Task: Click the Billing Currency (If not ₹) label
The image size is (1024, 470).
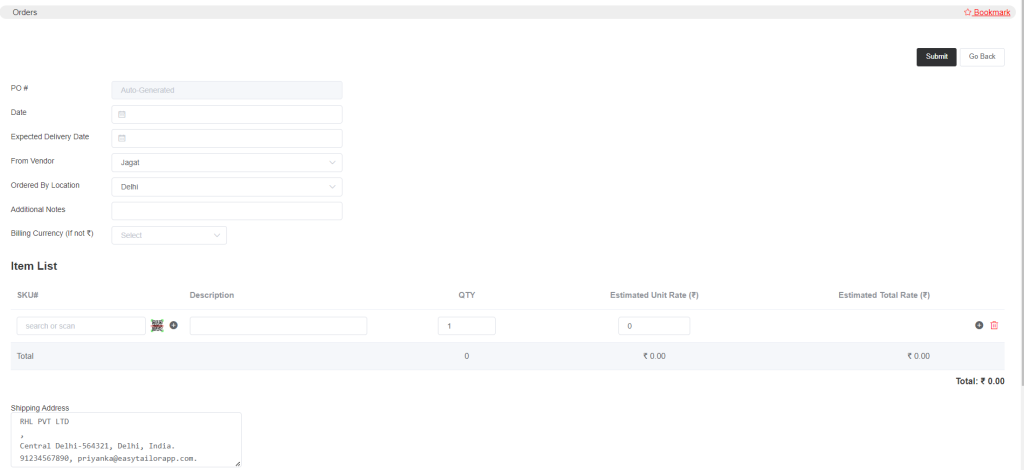Action: (x=52, y=233)
